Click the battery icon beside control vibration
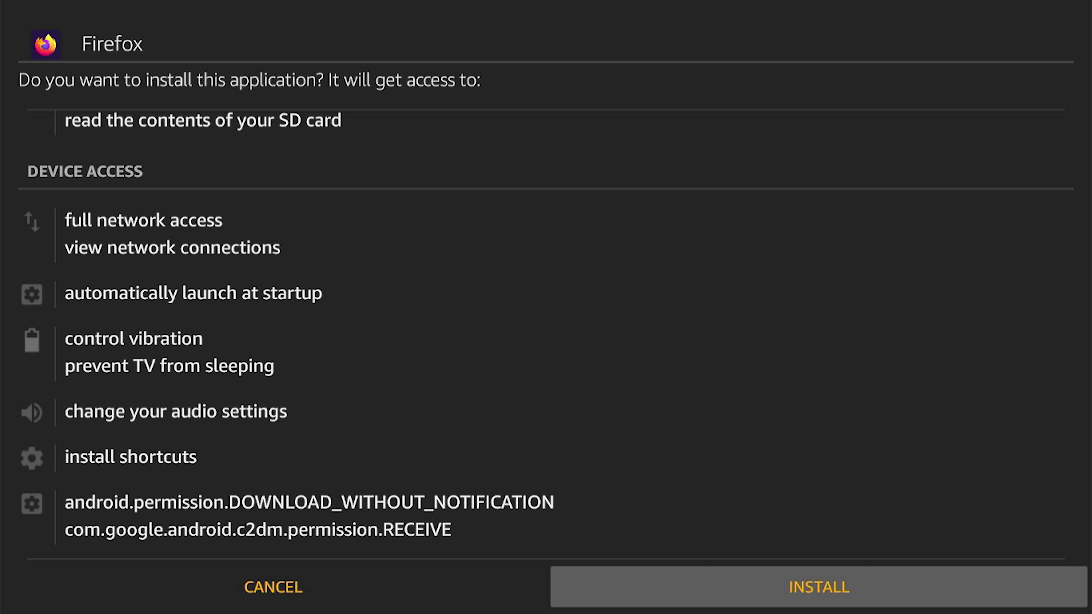This screenshot has height=614, width=1092. 31,340
